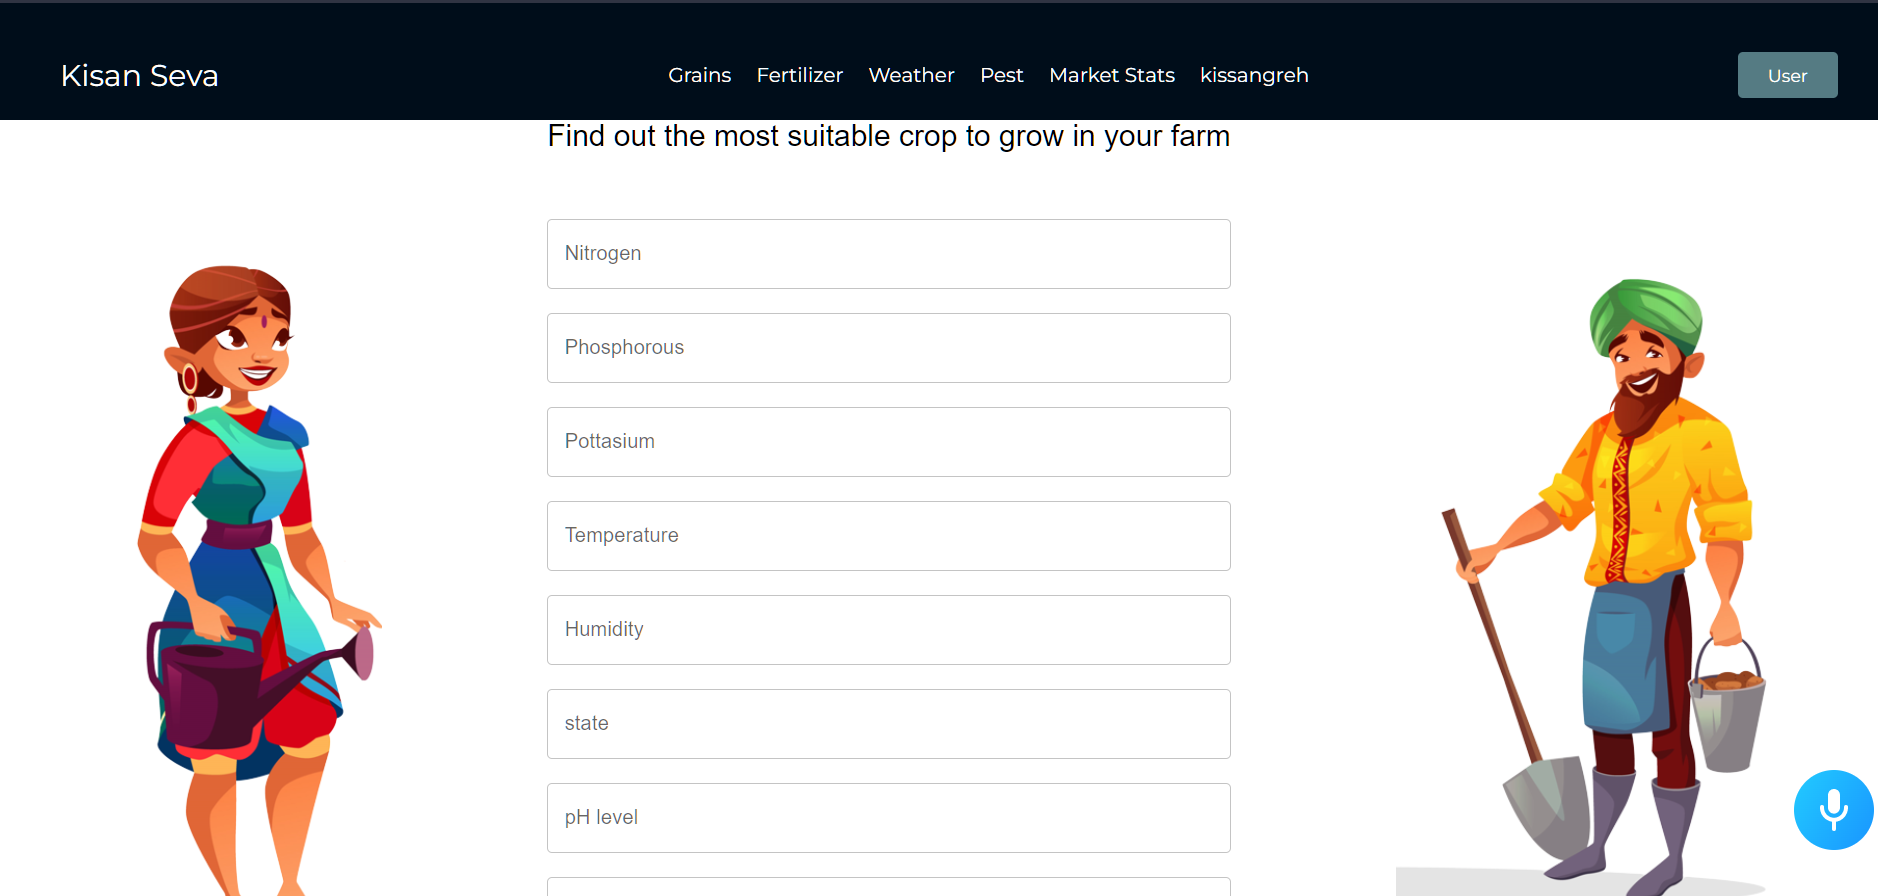Select the Humidity field
Image resolution: width=1878 pixels, height=896 pixels.
[x=888, y=629]
